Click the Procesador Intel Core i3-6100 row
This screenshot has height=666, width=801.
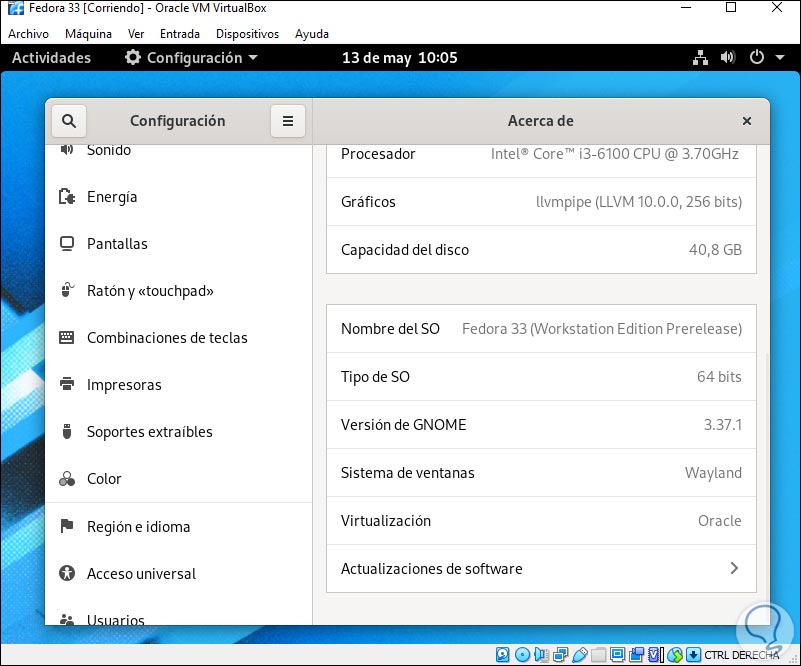[x=541, y=161]
